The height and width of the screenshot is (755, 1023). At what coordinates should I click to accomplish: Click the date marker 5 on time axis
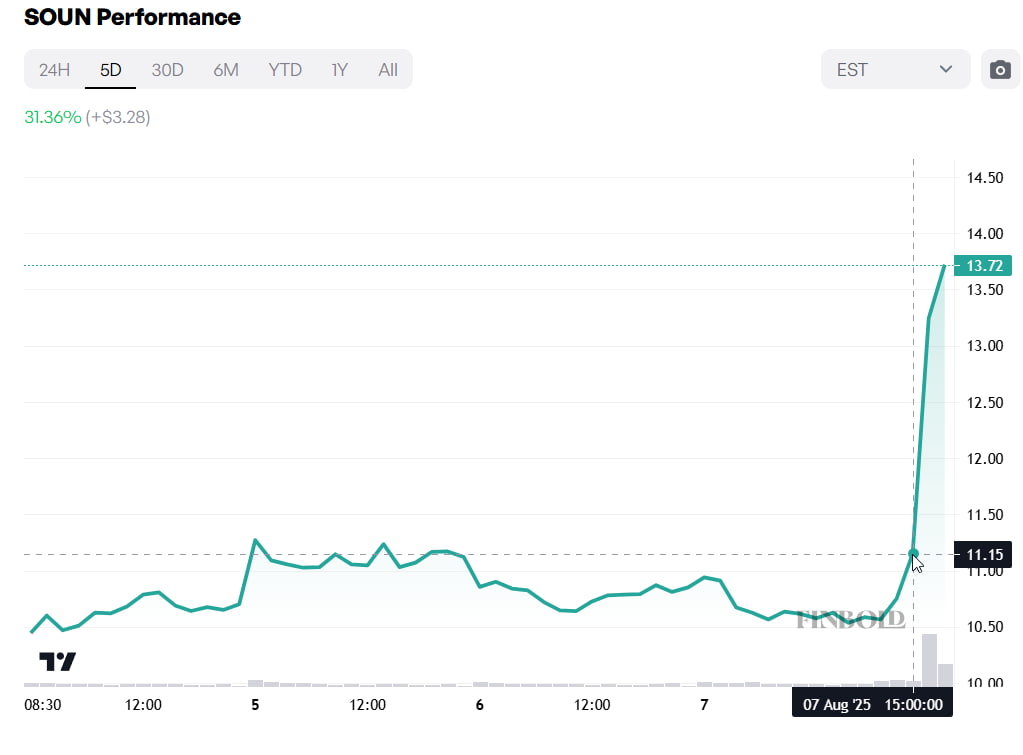tap(255, 705)
